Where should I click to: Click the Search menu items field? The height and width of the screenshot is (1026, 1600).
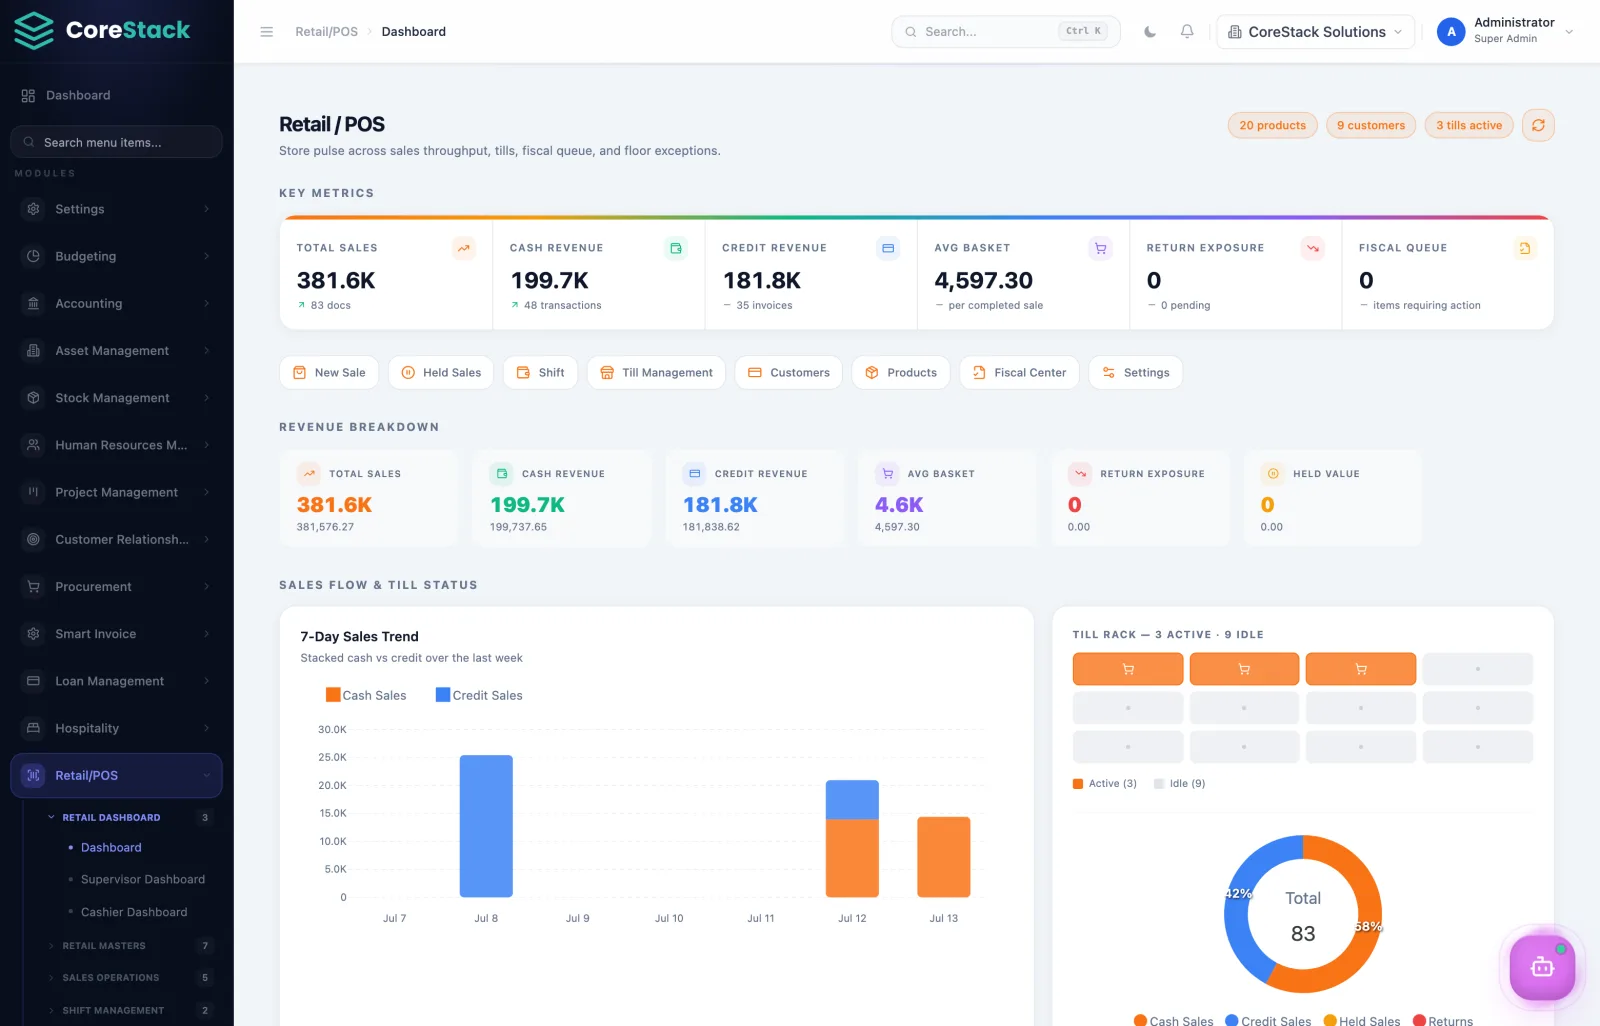(116, 142)
